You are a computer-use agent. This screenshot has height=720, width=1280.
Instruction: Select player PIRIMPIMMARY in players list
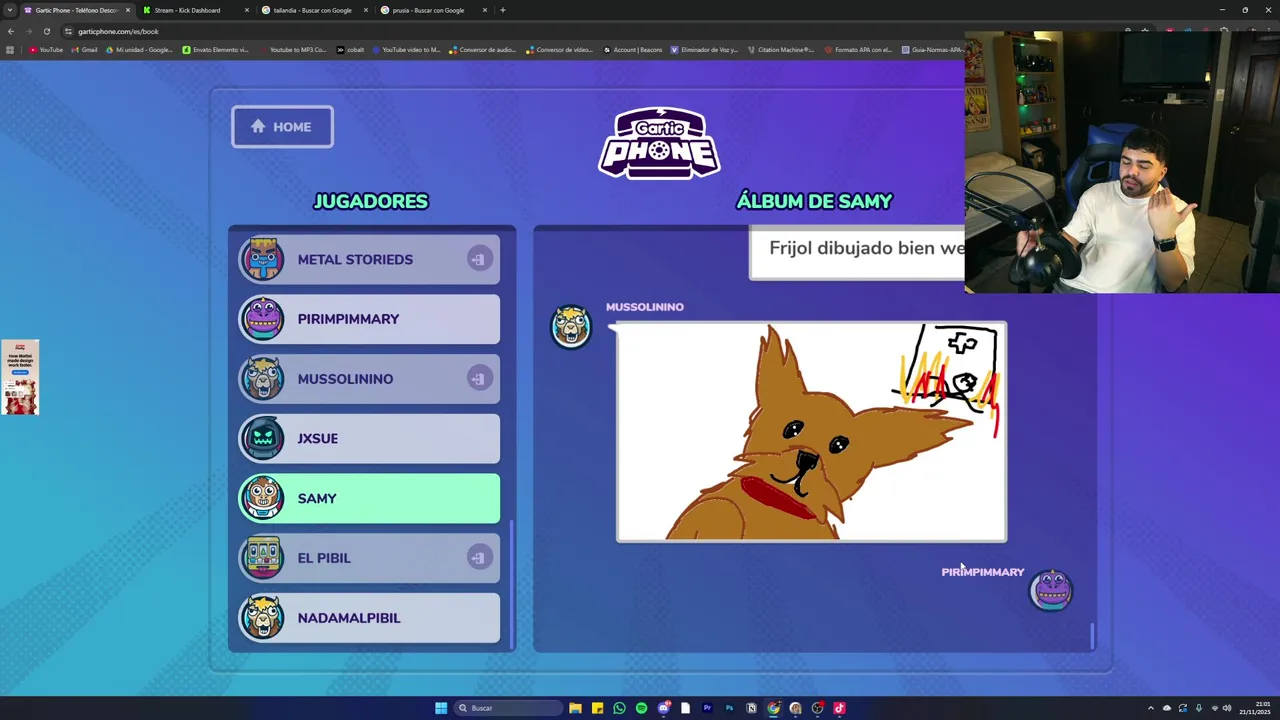tap(369, 319)
